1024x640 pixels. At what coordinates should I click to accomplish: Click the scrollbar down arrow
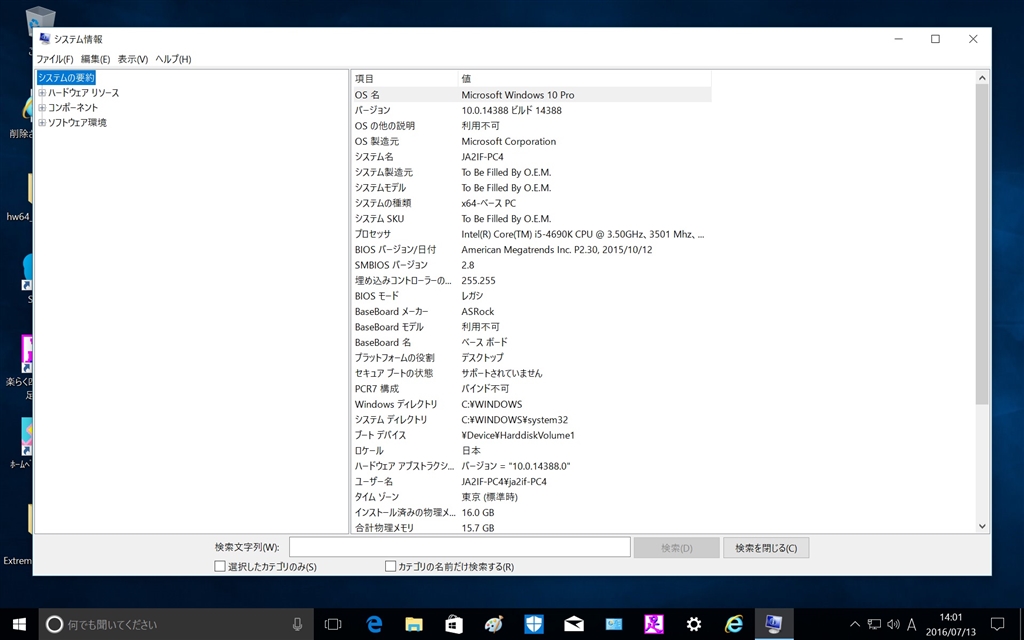982,526
